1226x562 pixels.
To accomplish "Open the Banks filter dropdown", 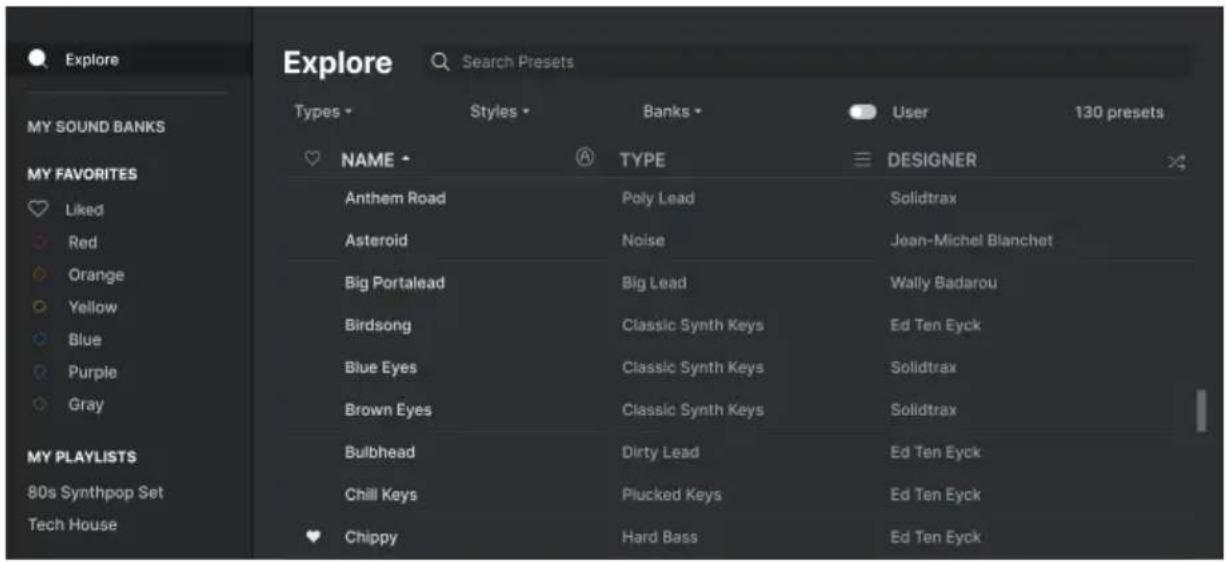I will tap(672, 112).
